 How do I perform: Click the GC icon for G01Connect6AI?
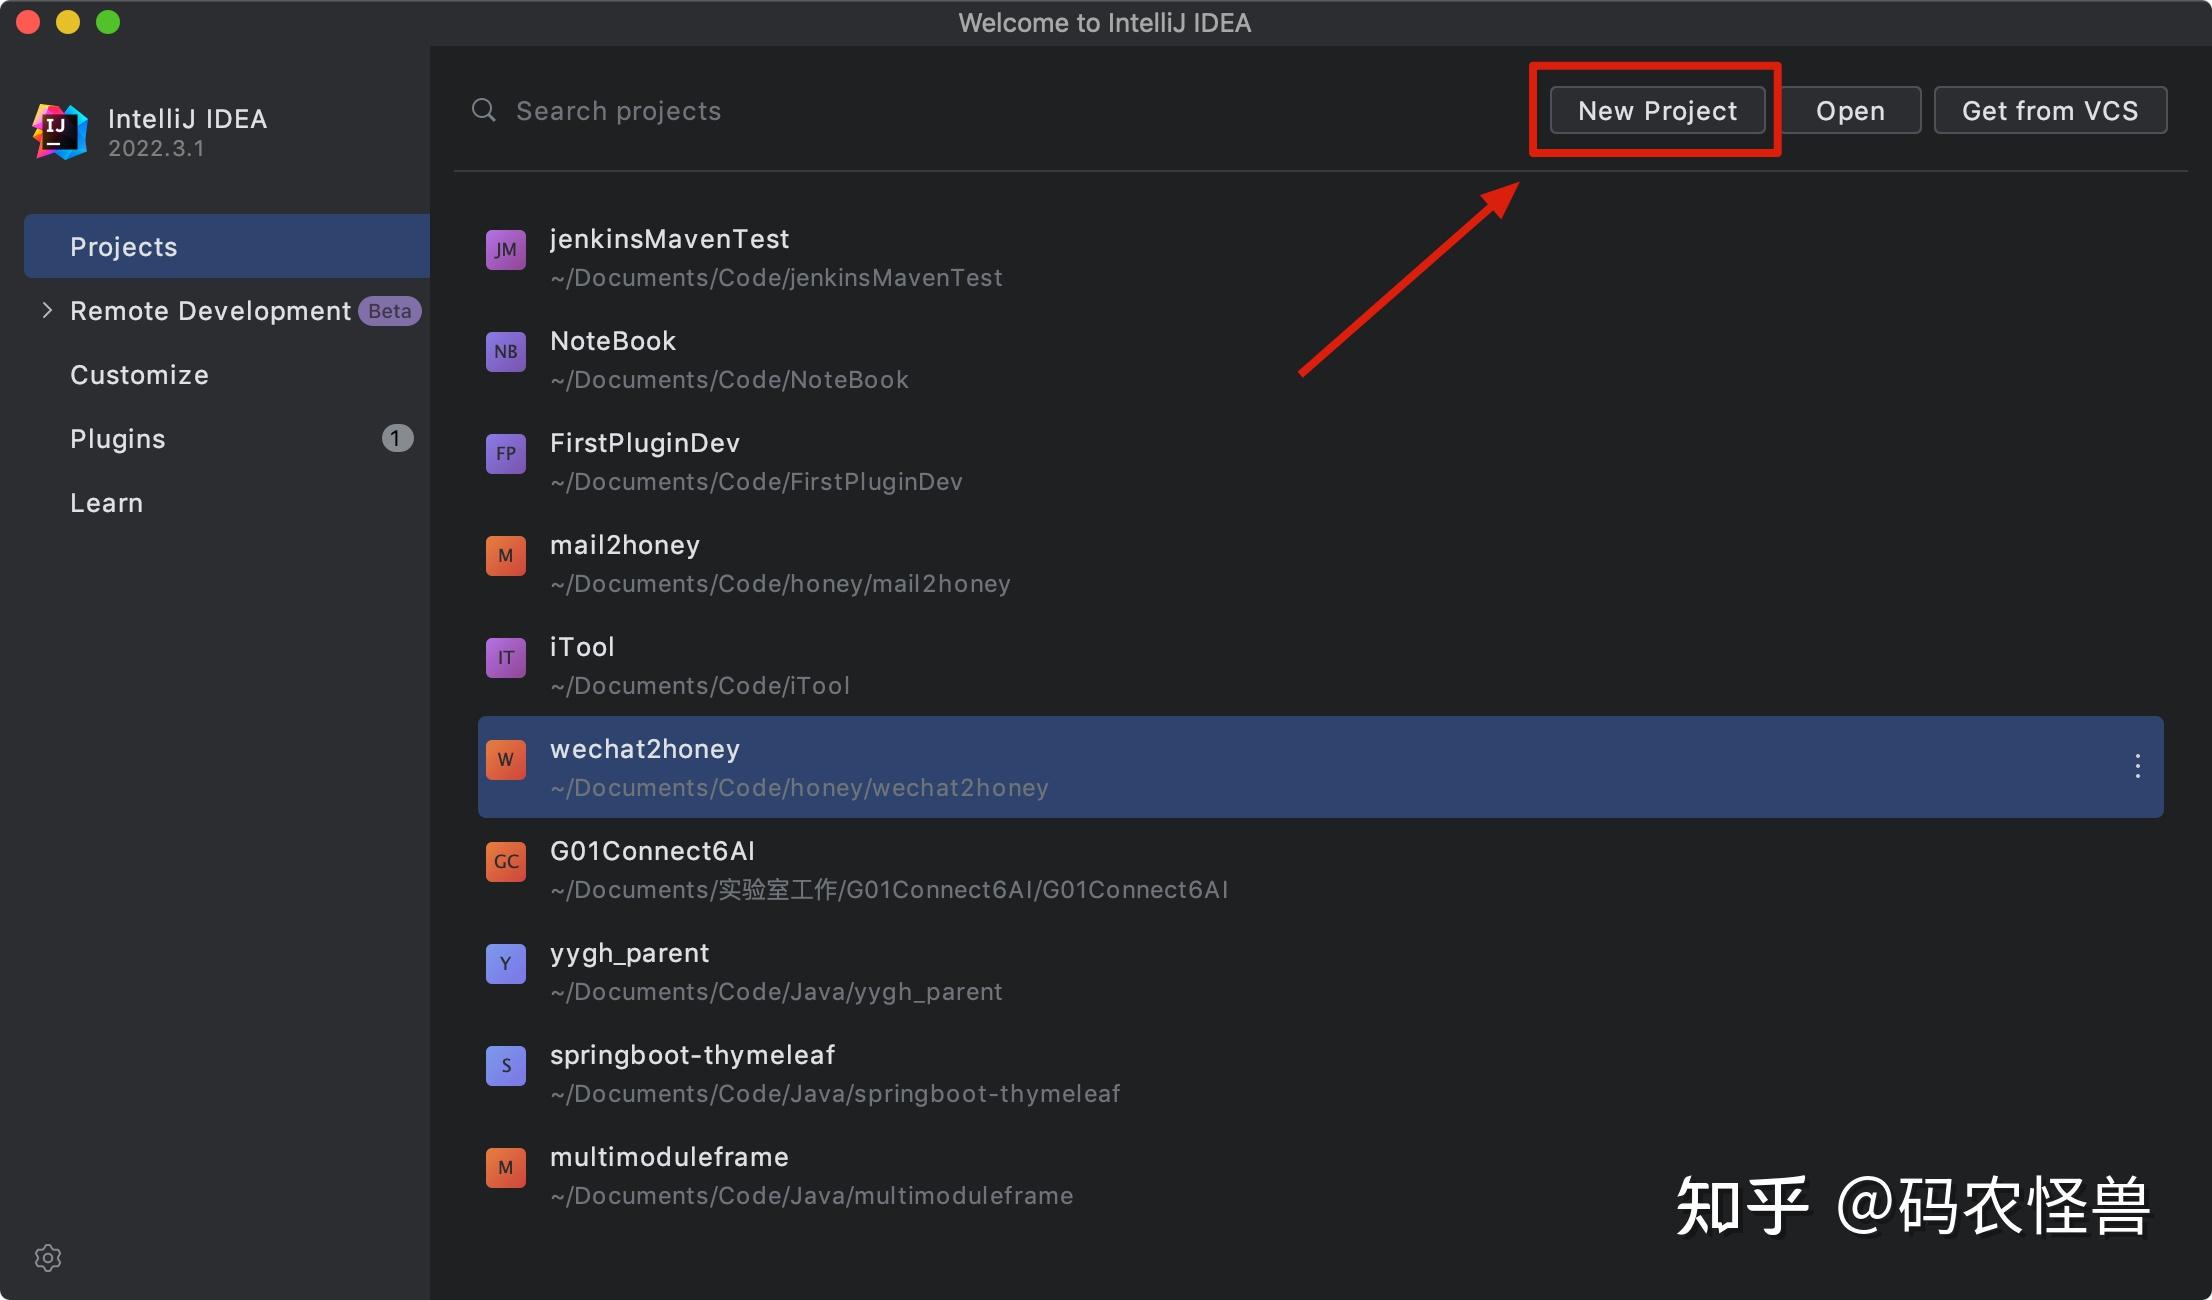click(505, 862)
